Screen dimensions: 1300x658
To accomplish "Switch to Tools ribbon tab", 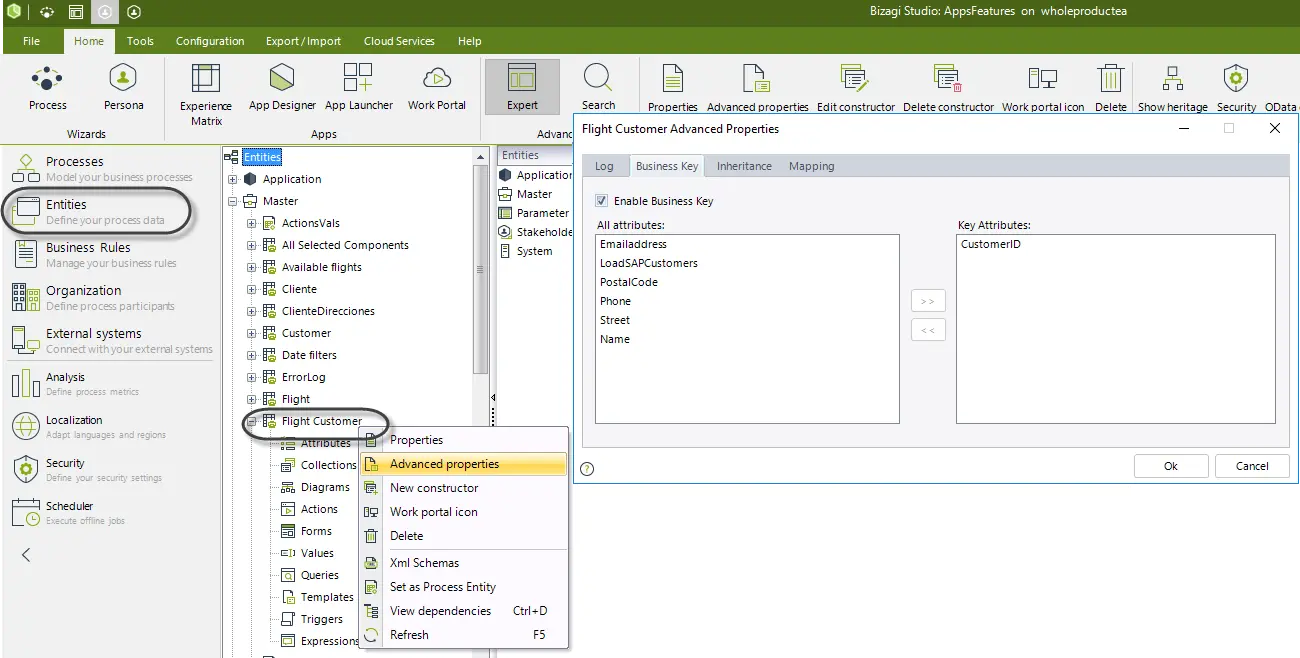I will 140,41.
